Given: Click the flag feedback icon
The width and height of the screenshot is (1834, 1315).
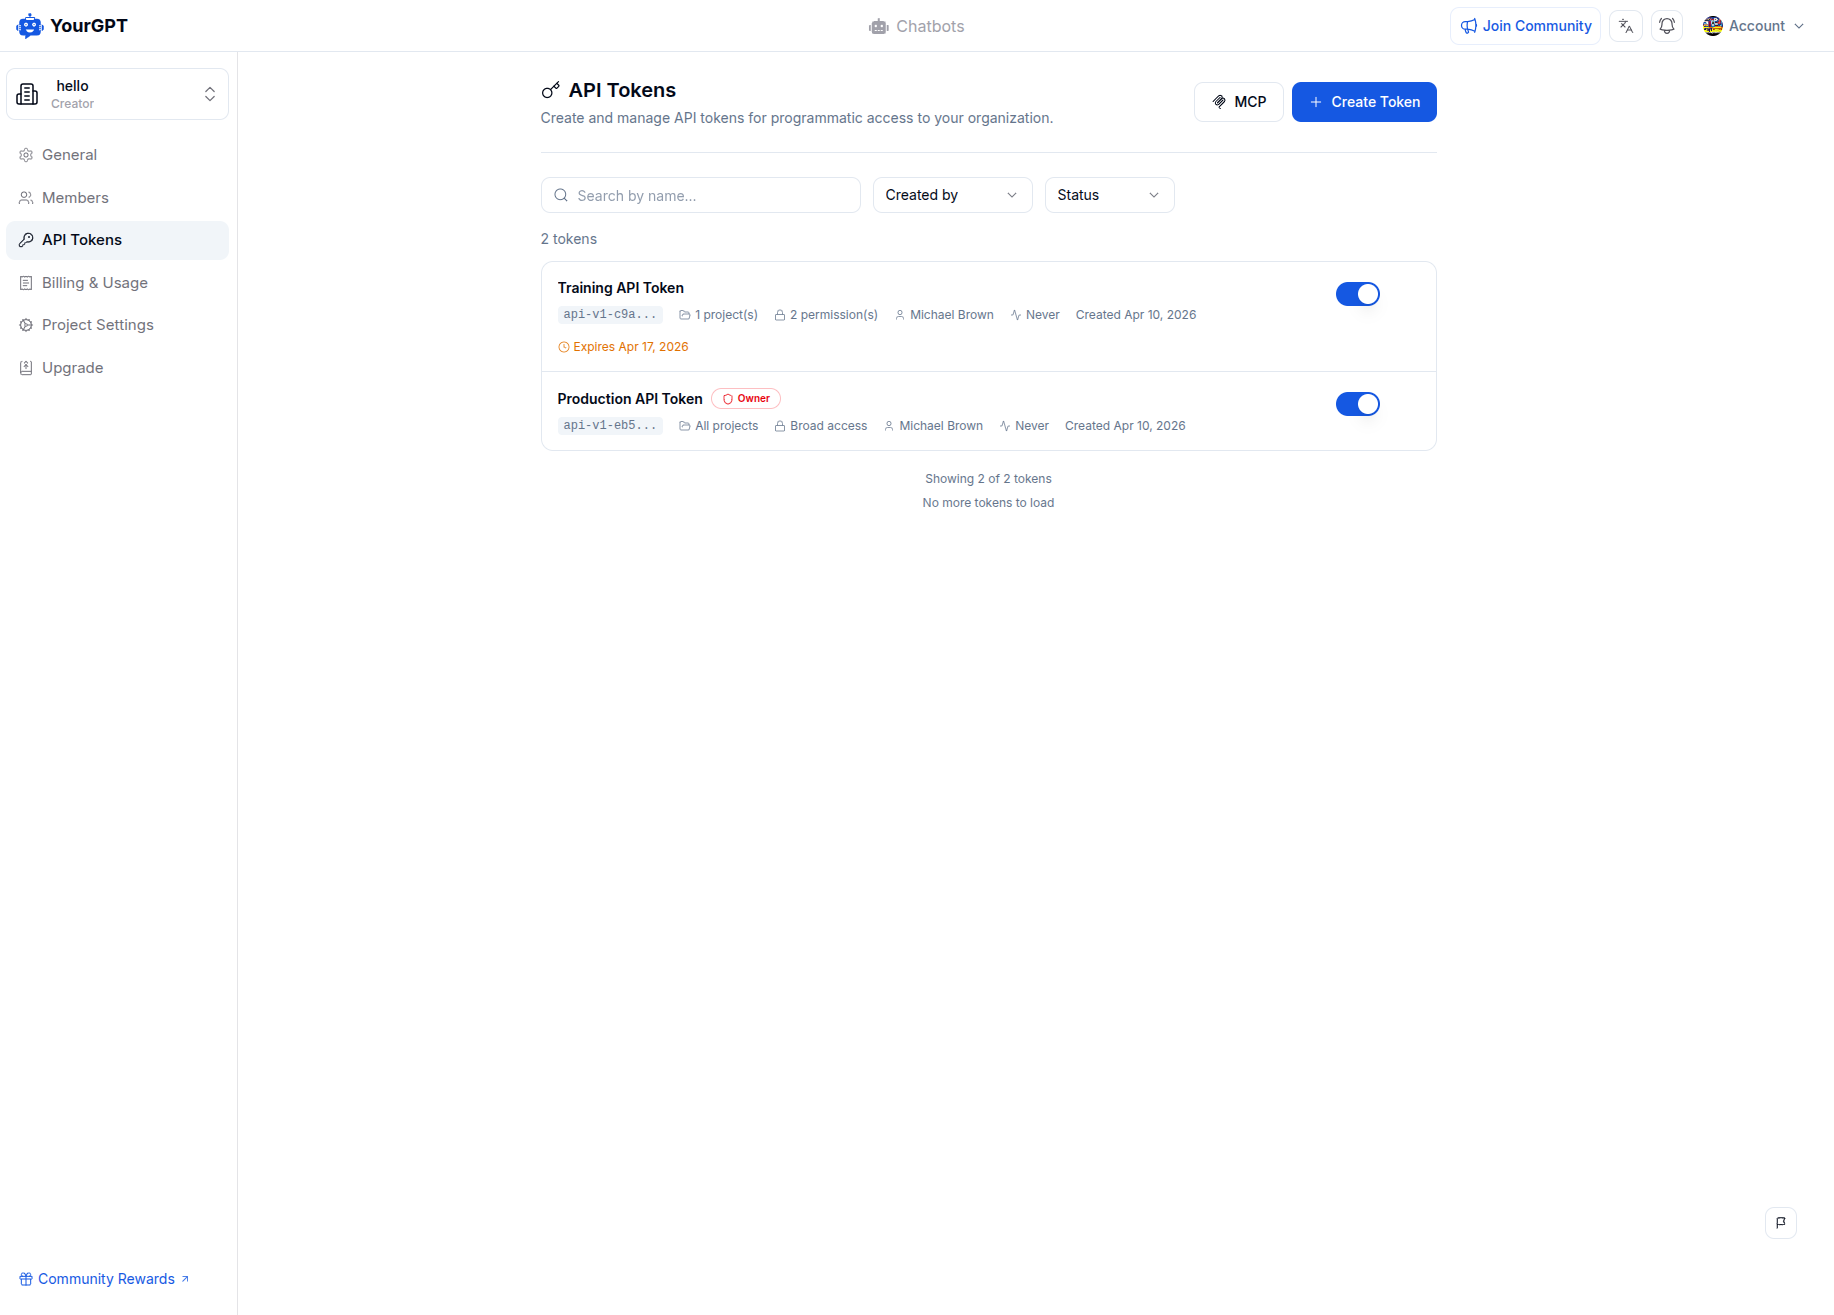Looking at the screenshot, I should tap(1781, 1222).
